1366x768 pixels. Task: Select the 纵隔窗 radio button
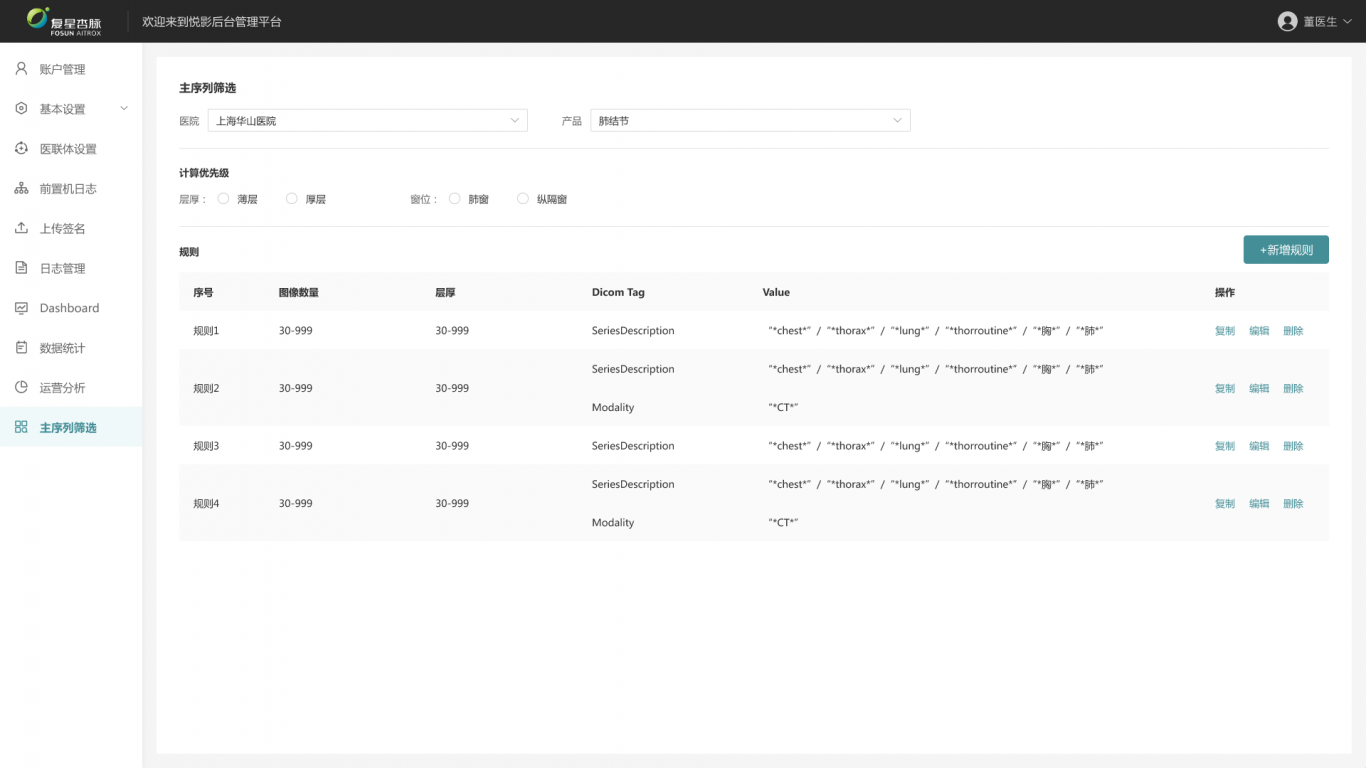point(522,199)
